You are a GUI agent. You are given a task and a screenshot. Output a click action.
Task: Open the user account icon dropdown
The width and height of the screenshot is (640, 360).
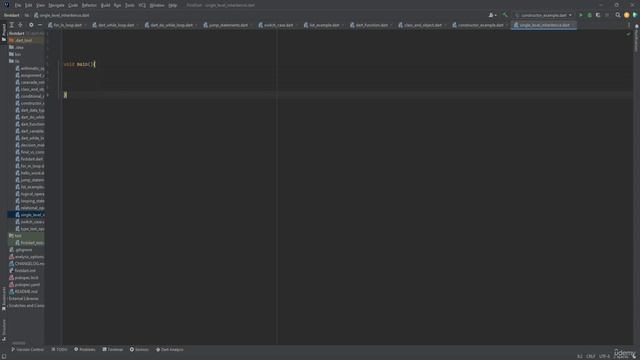[492, 15]
